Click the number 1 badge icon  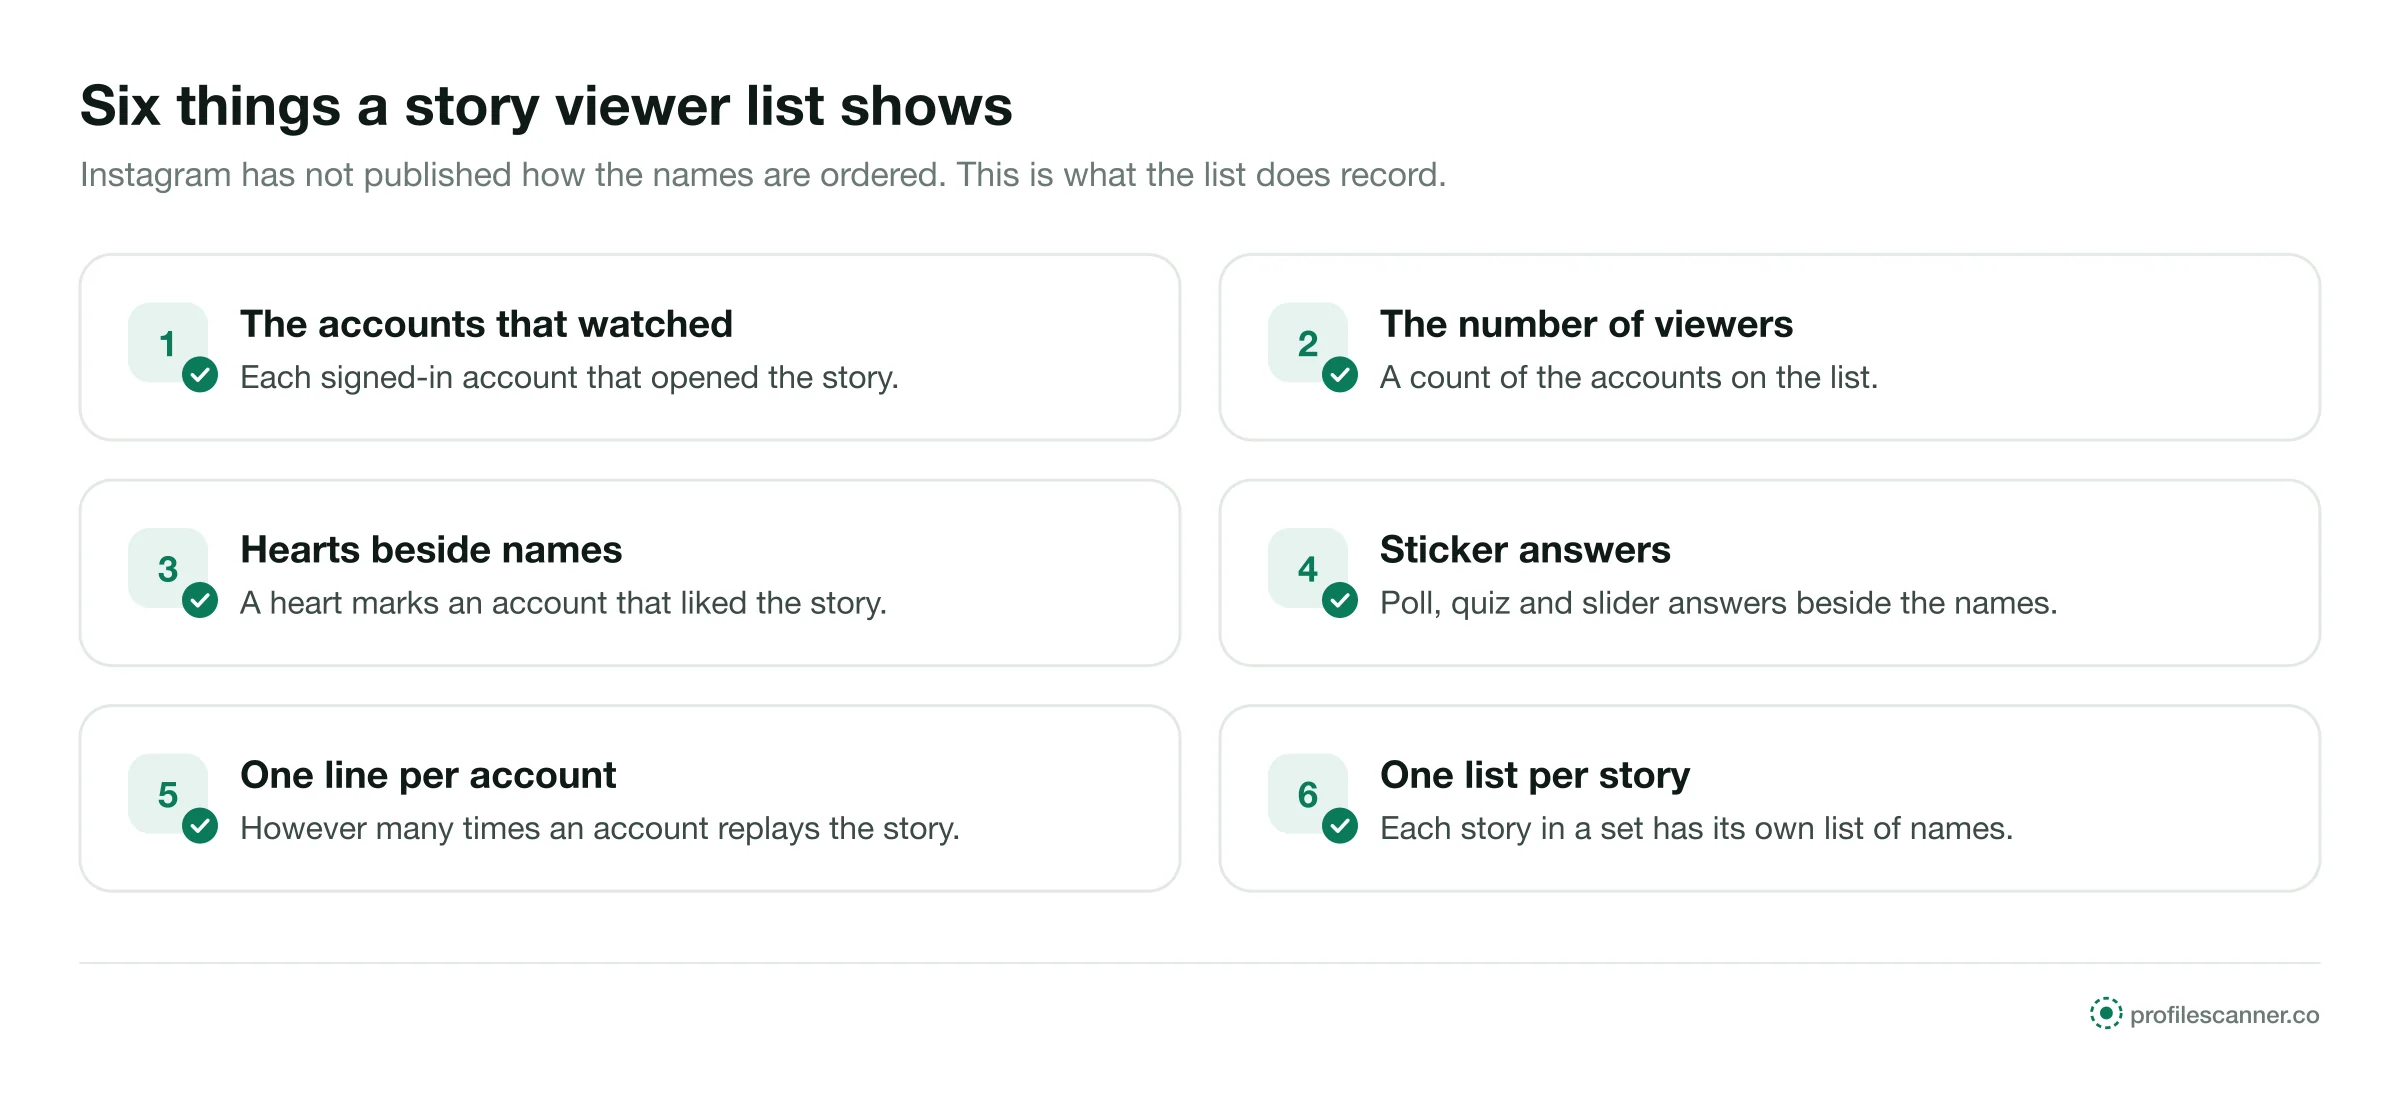168,343
